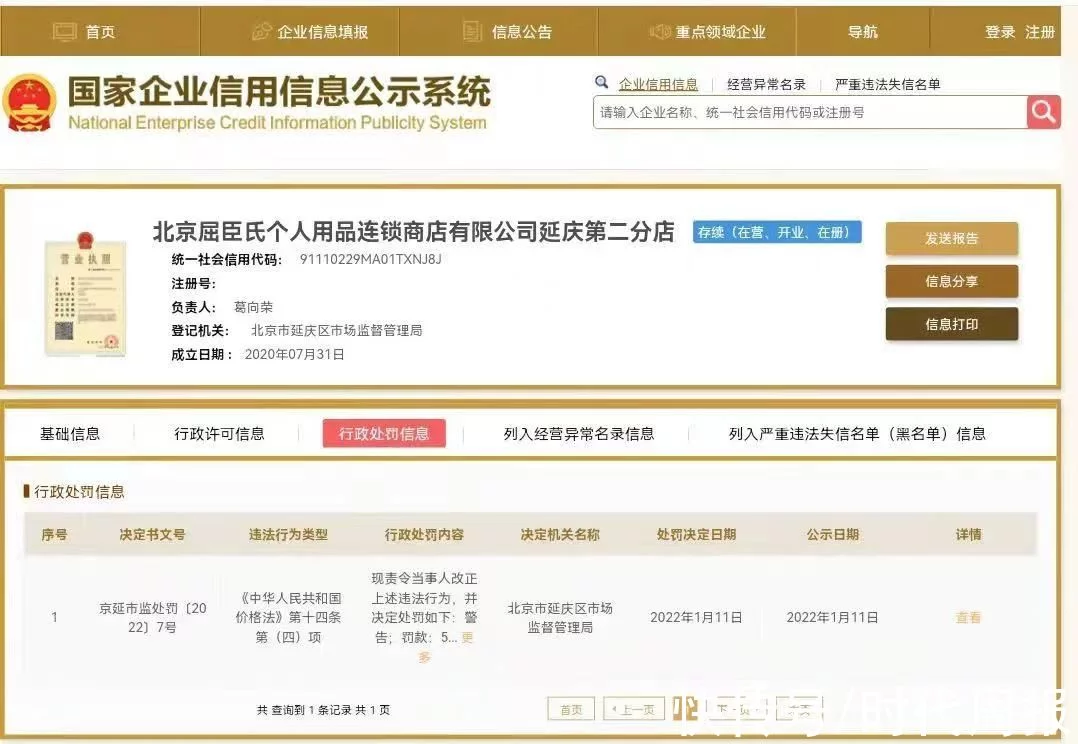Click the national emblem logo

pyautogui.click(x=30, y=103)
